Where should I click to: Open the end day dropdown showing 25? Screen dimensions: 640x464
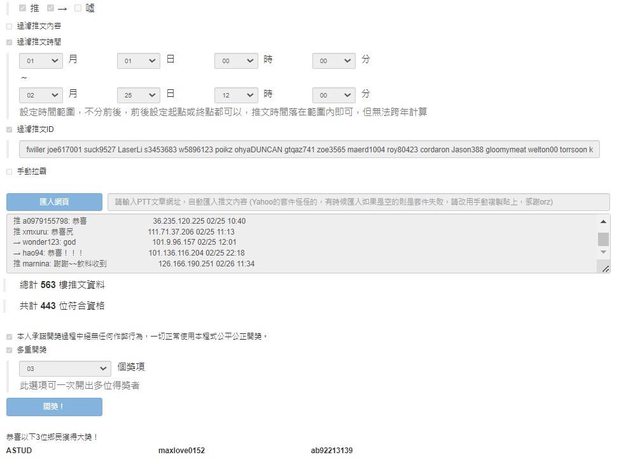tap(139, 93)
